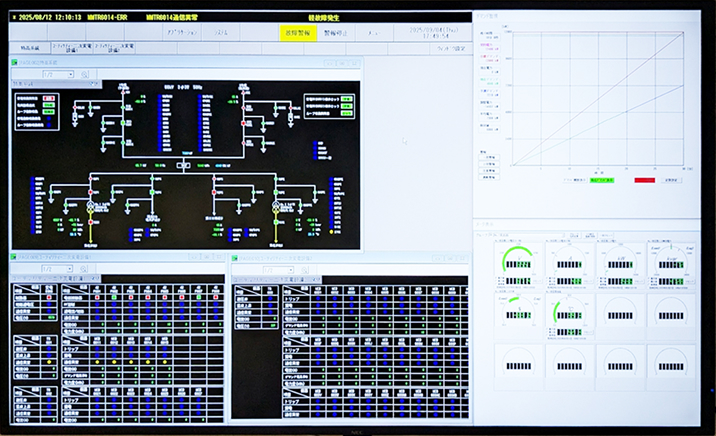Click the red button below the trend graph
716x436 pixels.
643,180
